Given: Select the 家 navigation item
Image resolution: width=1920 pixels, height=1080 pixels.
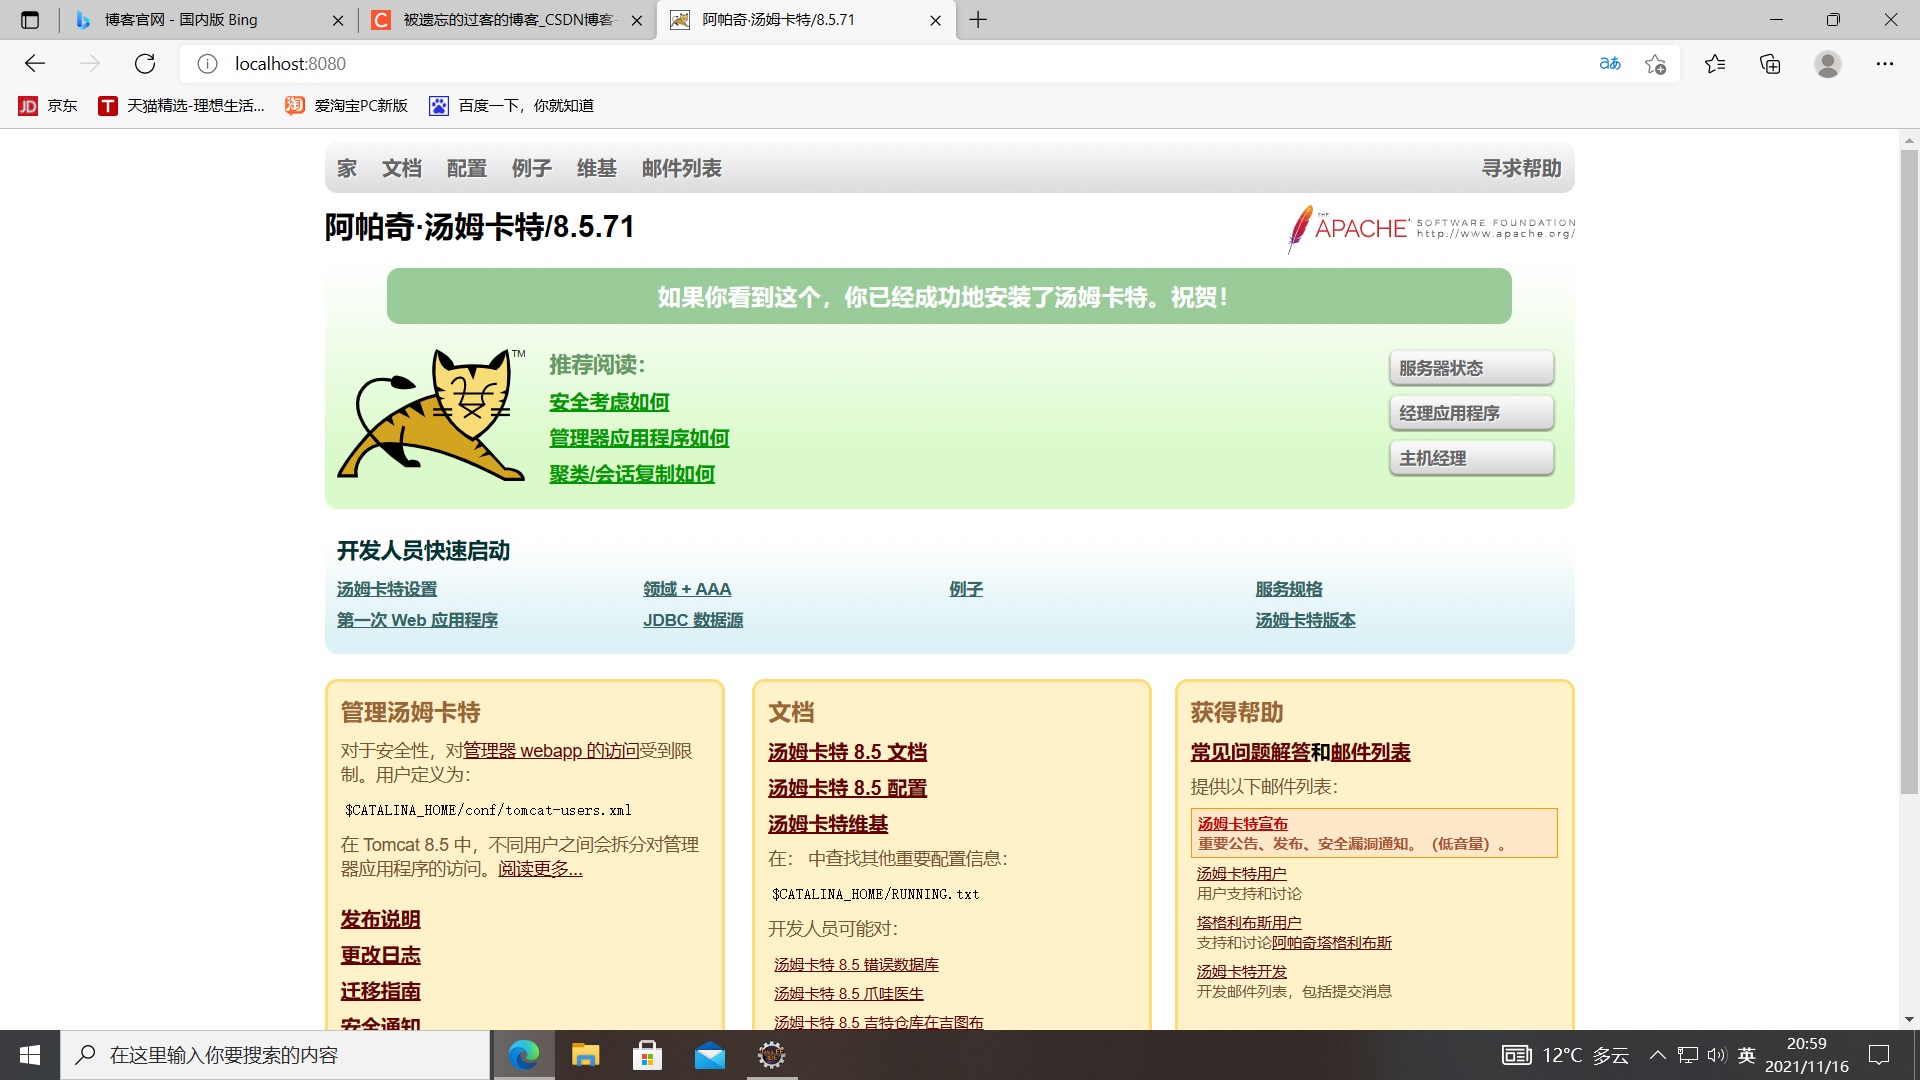Looking at the screenshot, I should click(347, 169).
